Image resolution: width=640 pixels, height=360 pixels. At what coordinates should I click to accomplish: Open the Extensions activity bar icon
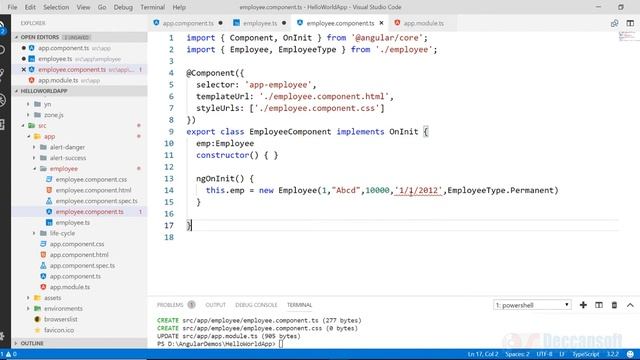coord(3,124)
